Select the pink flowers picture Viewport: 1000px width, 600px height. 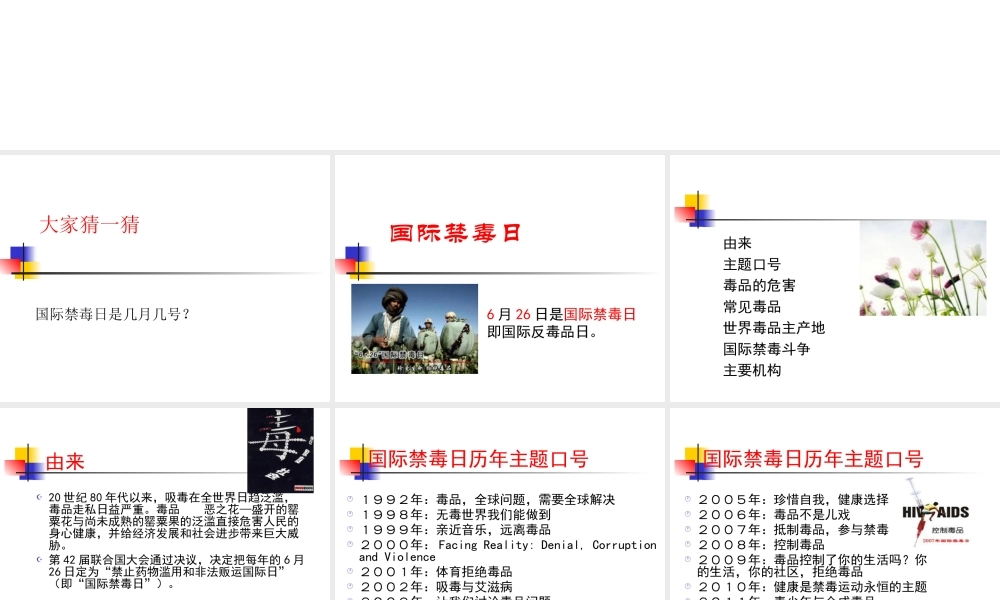[921, 267]
